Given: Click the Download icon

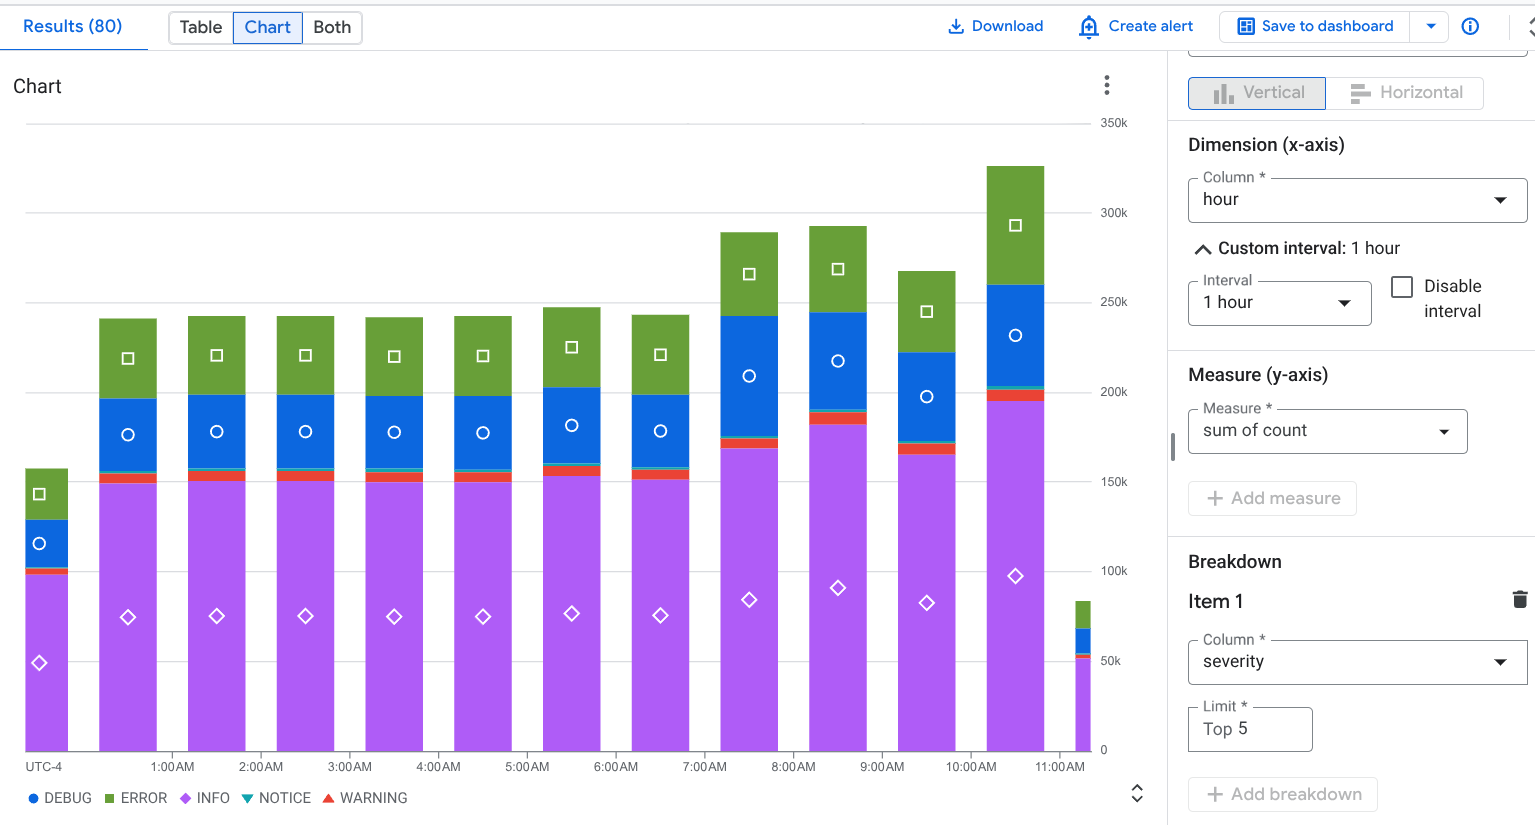Looking at the screenshot, I should pyautogui.click(x=956, y=27).
